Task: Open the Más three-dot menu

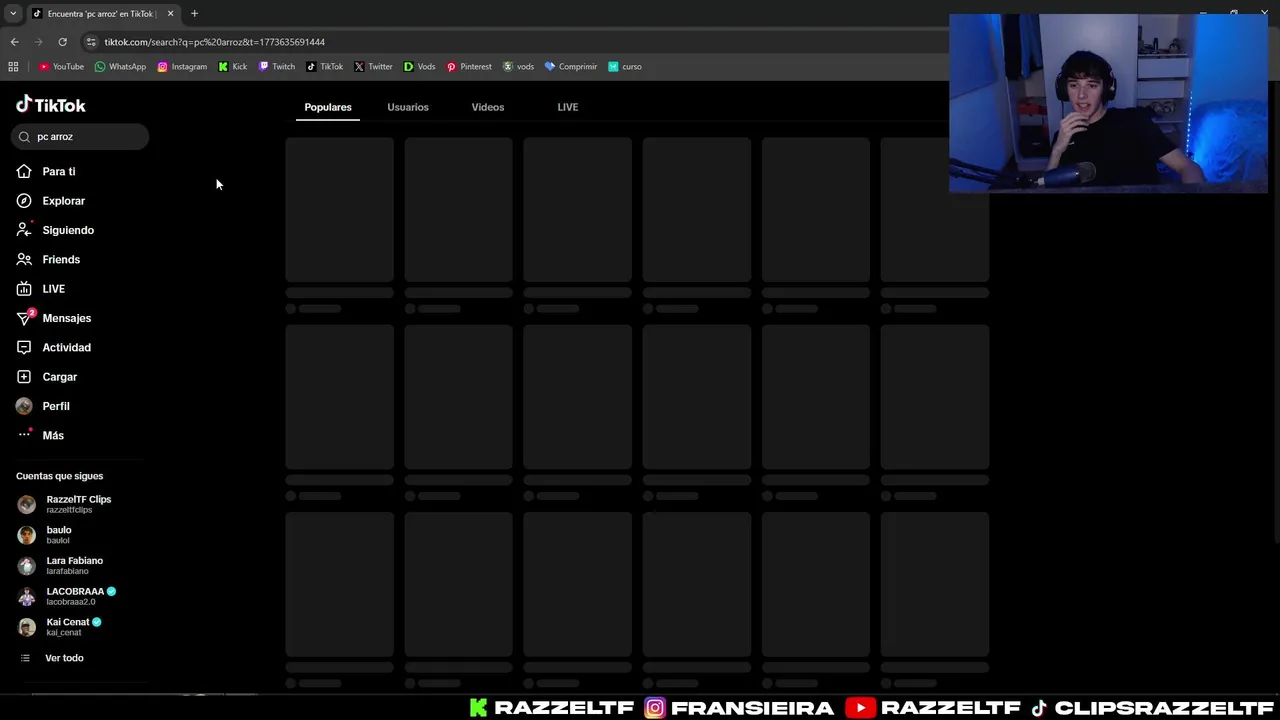Action: 40,436
